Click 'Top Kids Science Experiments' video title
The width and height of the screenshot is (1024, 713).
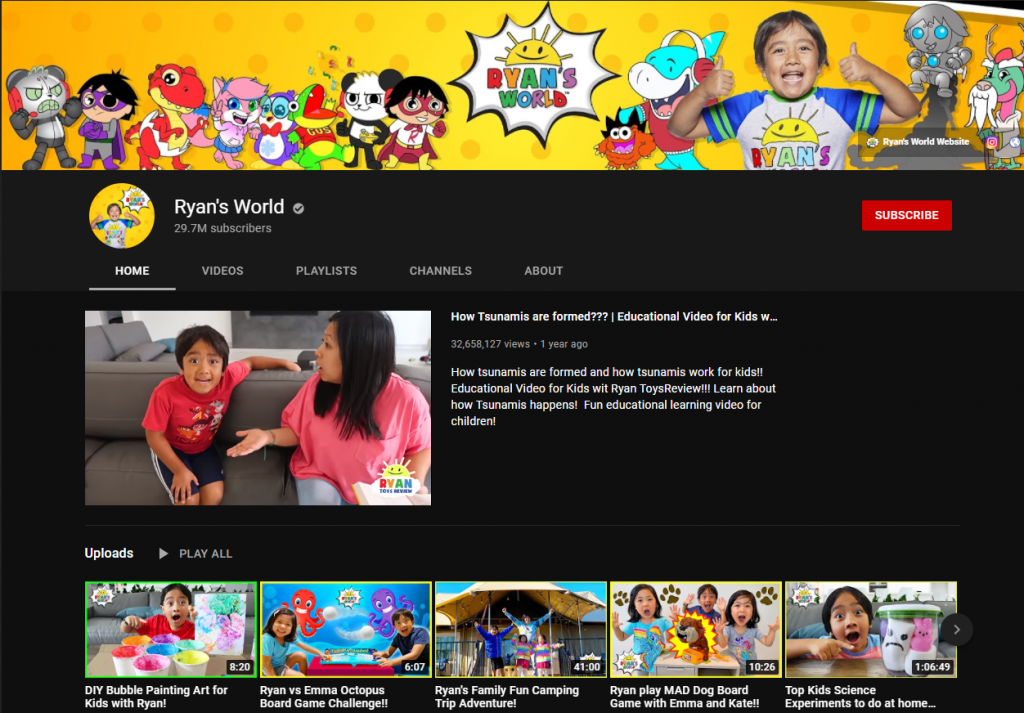pyautogui.click(x=861, y=697)
